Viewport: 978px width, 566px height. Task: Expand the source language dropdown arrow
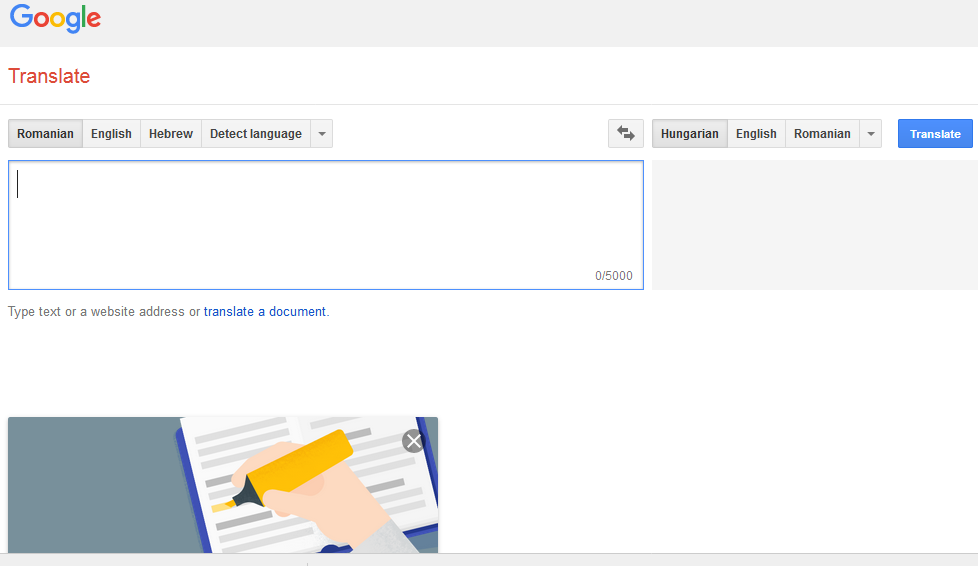pyautogui.click(x=321, y=134)
